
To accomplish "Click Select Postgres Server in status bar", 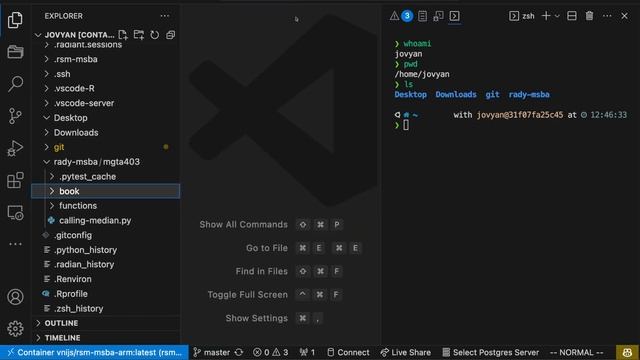I will pos(491,352).
